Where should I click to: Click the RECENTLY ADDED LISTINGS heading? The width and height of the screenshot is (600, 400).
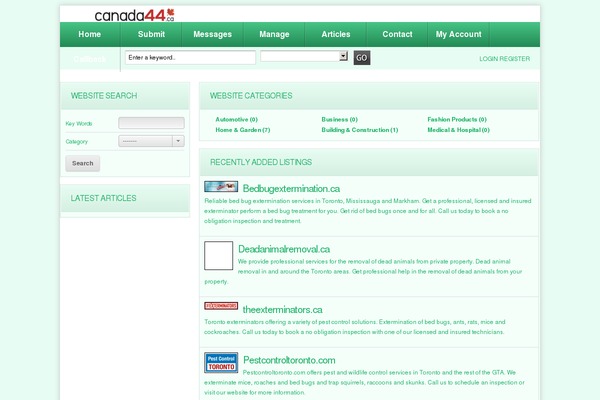coord(261,162)
